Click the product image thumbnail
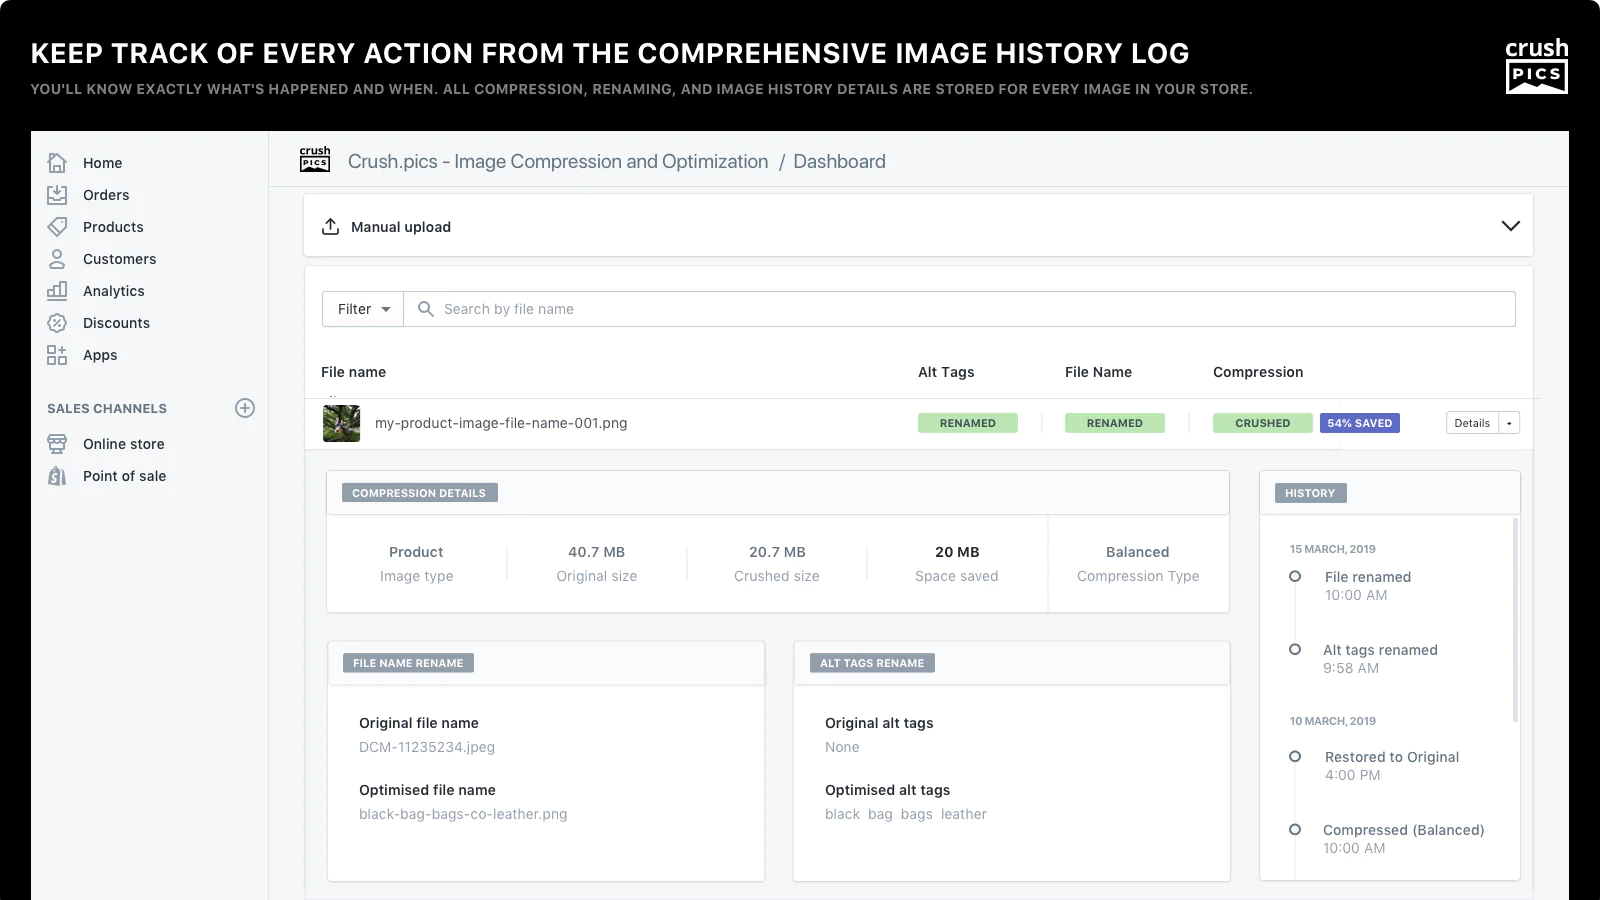The height and width of the screenshot is (900, 1600). pos(341,423)
